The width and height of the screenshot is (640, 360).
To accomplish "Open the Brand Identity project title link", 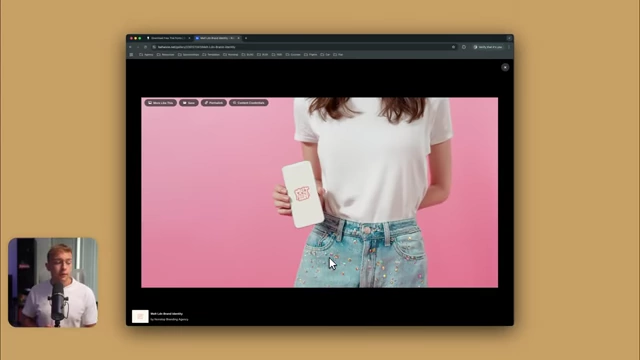I will click(x=167, y=314).
